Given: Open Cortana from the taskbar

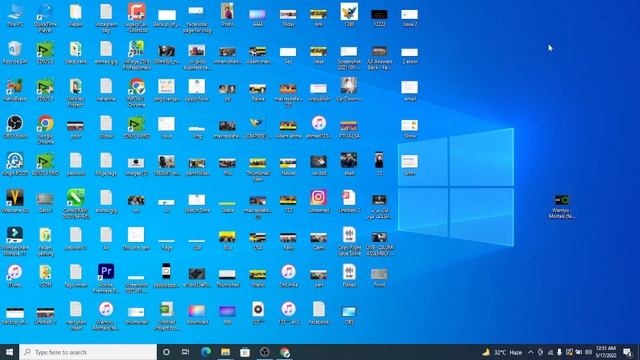Looking at the screenshot, I should pyautogui.click(x=166, y=352).
